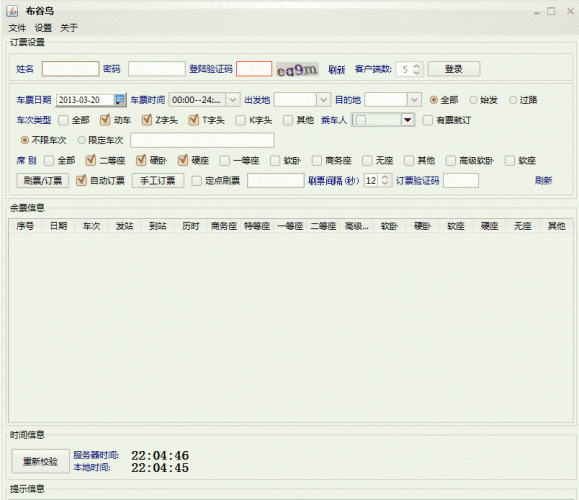Click the 重新校验 button
579x500 pixels.
pyautogui.click(x=41, y=461)
